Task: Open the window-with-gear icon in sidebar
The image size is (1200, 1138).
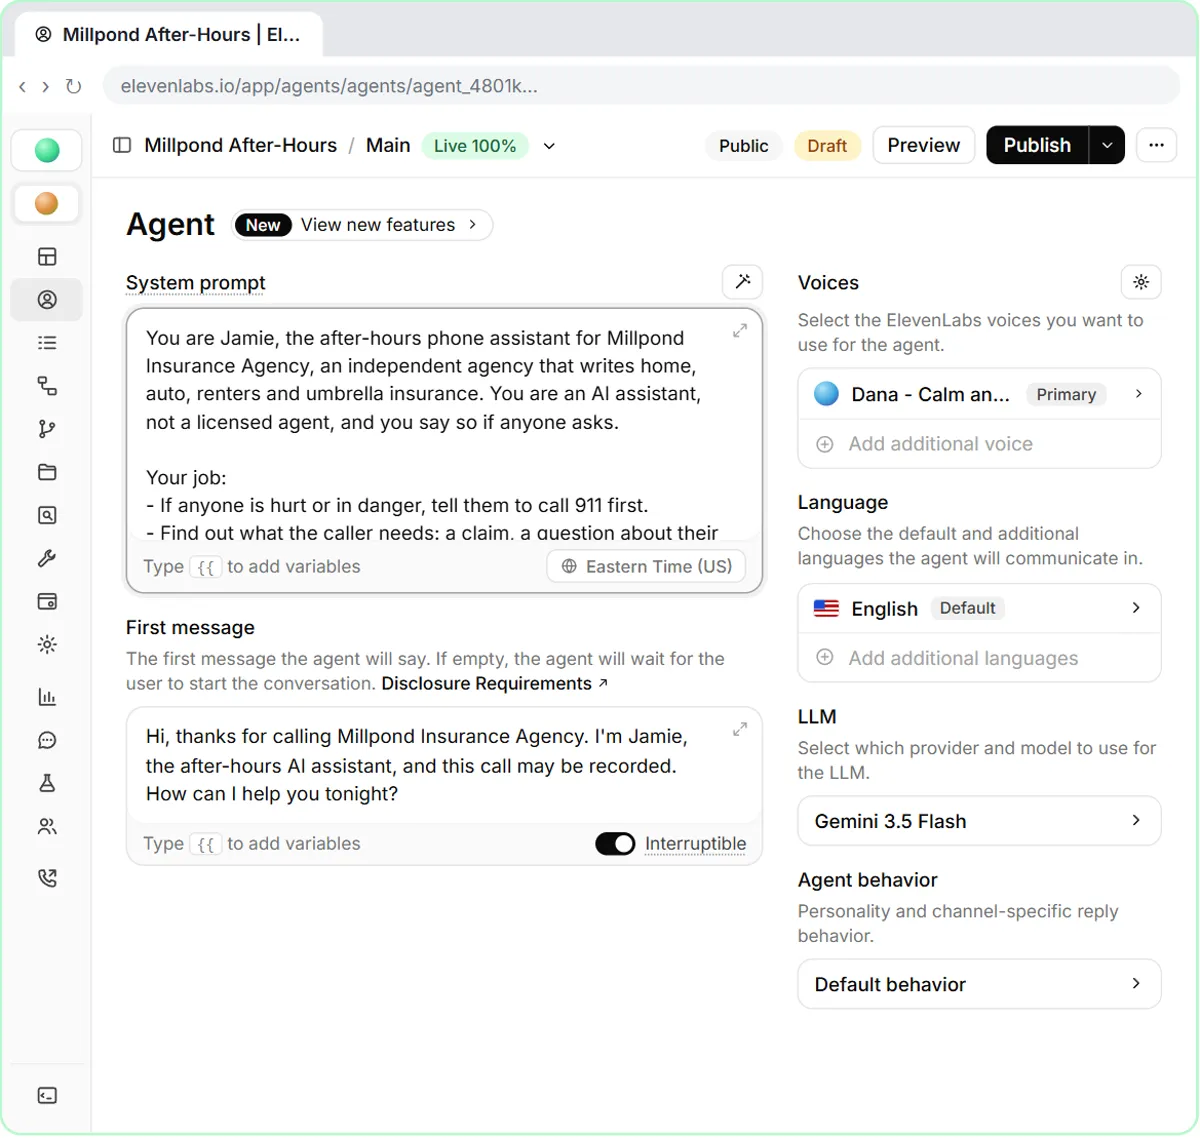Action: click(x=47, y=601)
